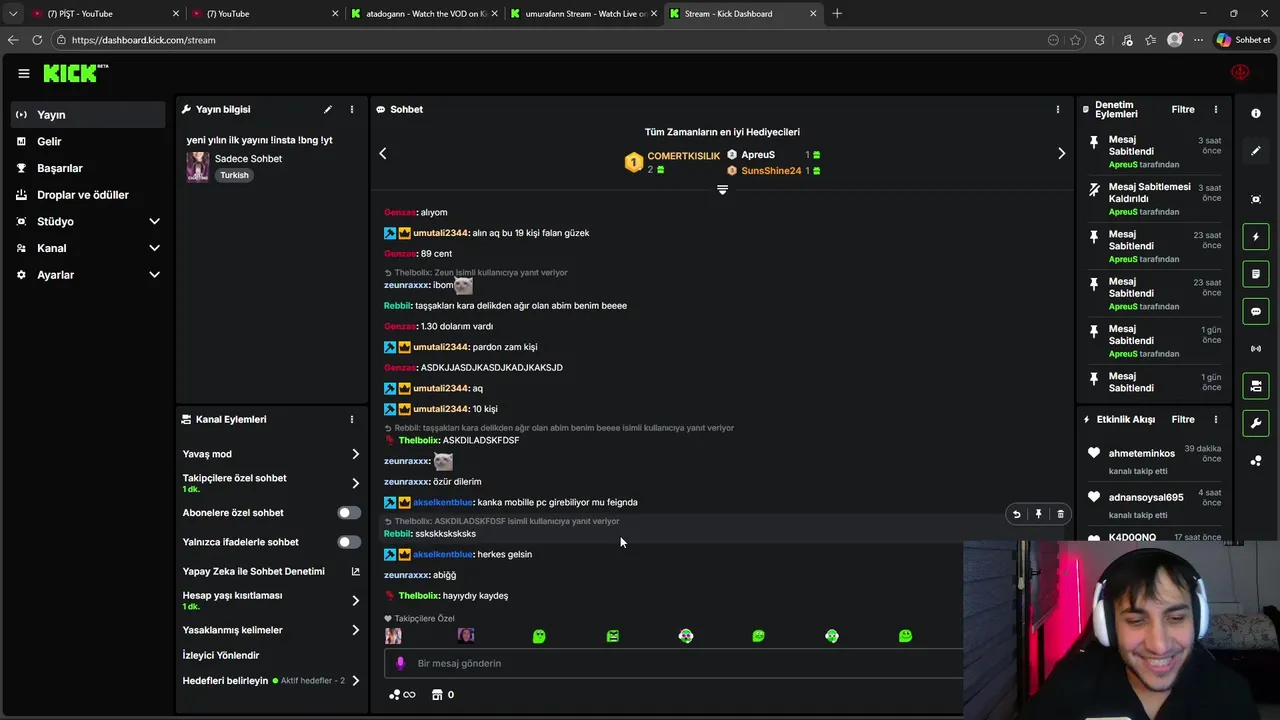Open the three-dot menu of the Denetim Eylemleri panel
Screen dimensions: 1280x720
[x=1216, y=109]
